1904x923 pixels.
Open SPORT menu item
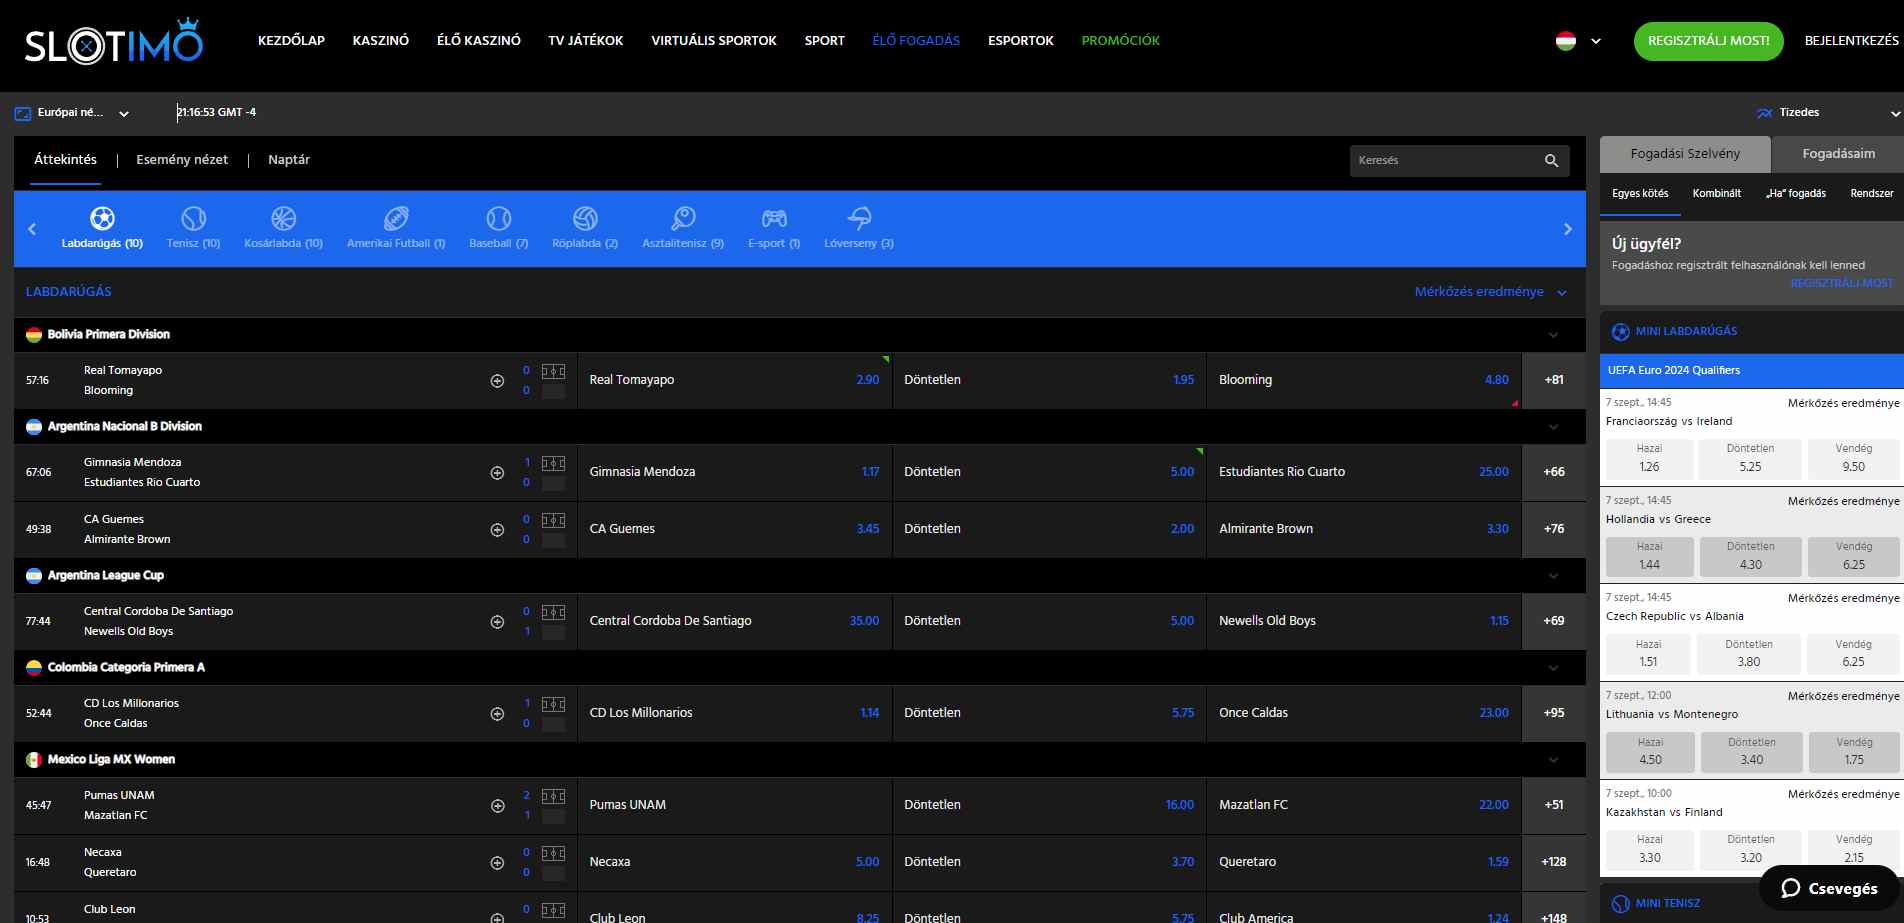825,41
